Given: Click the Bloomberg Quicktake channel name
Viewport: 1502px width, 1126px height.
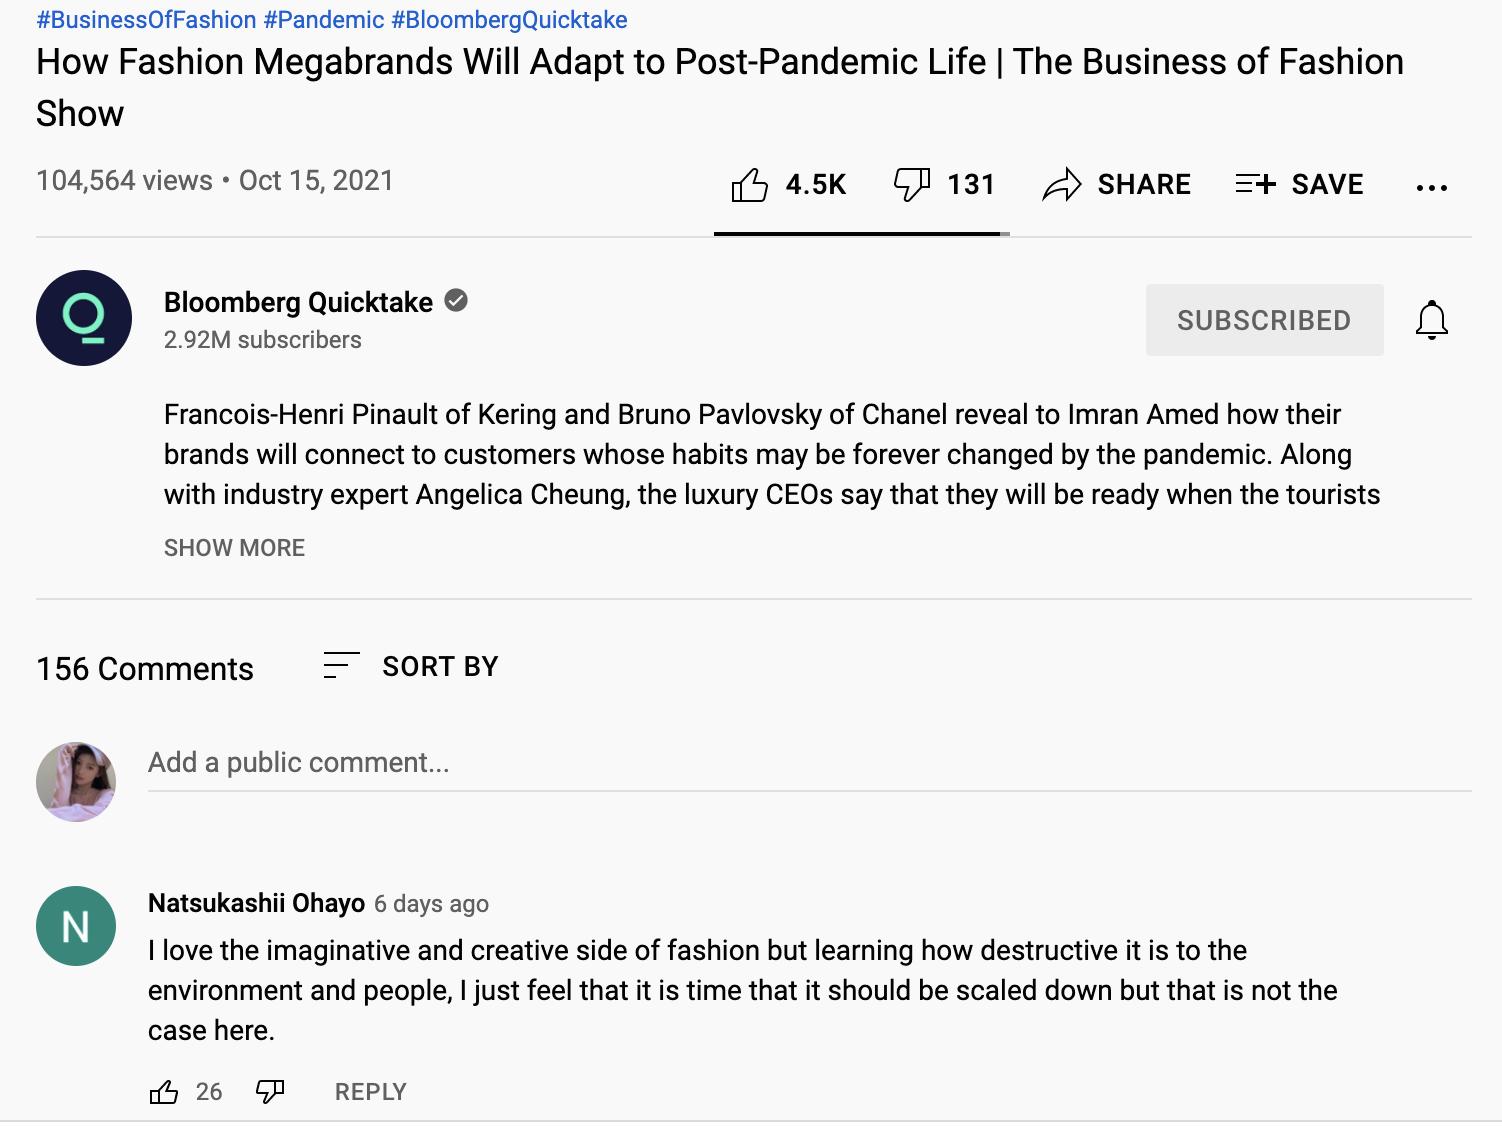Looking at the screenshot, I should tap(298, 302).
